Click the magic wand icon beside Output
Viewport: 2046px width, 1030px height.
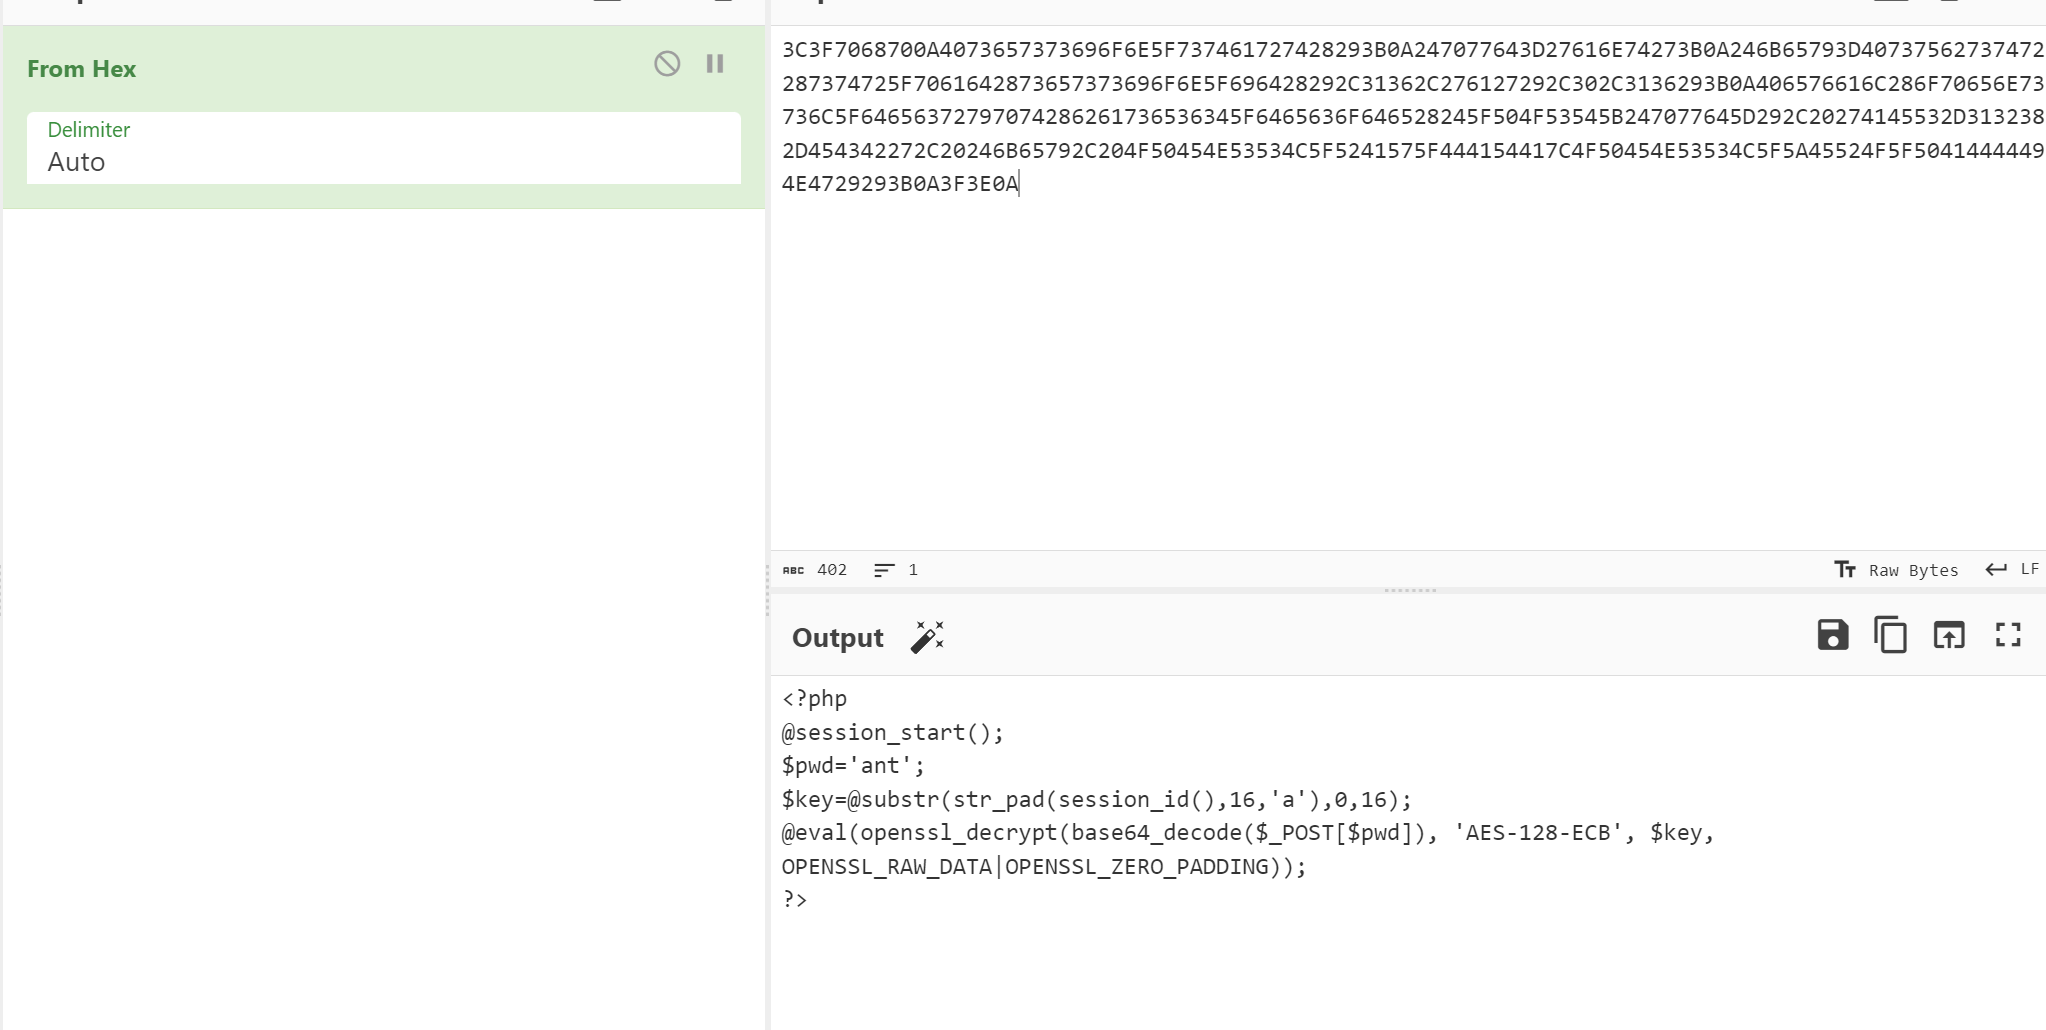[927, 637]
